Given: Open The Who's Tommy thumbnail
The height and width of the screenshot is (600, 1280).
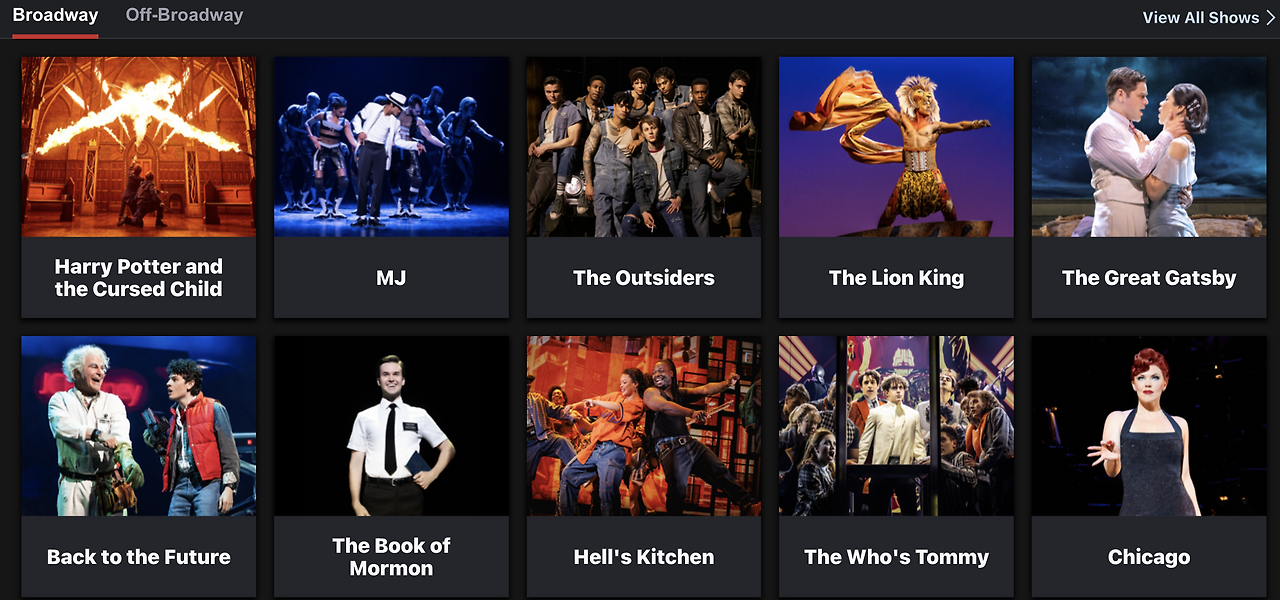Looking at the screenshot, I should tap(896, 426).
